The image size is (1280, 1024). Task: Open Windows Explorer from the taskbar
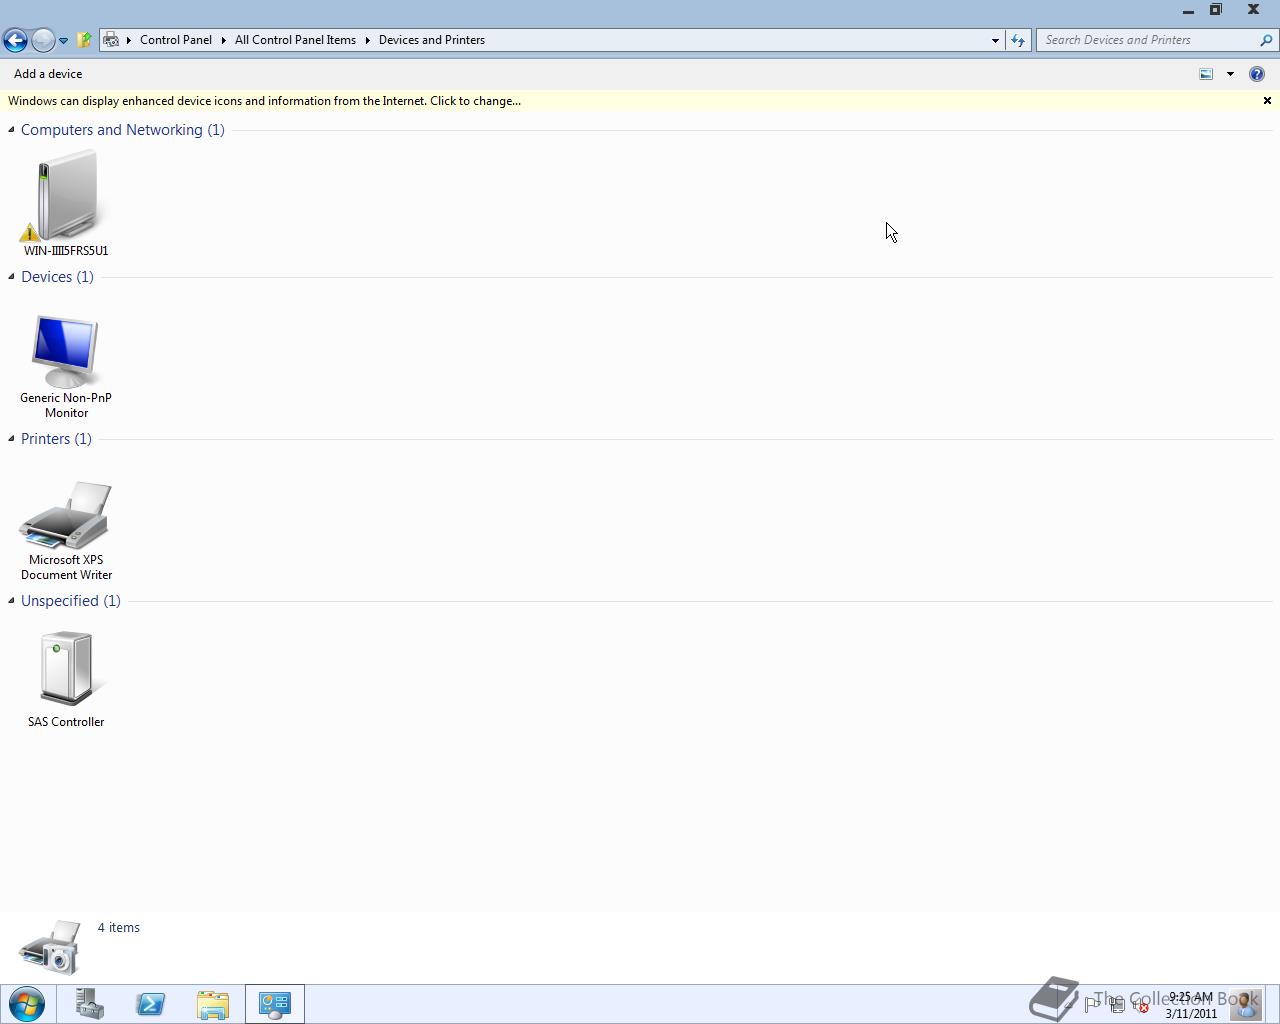click(213, 1004)
